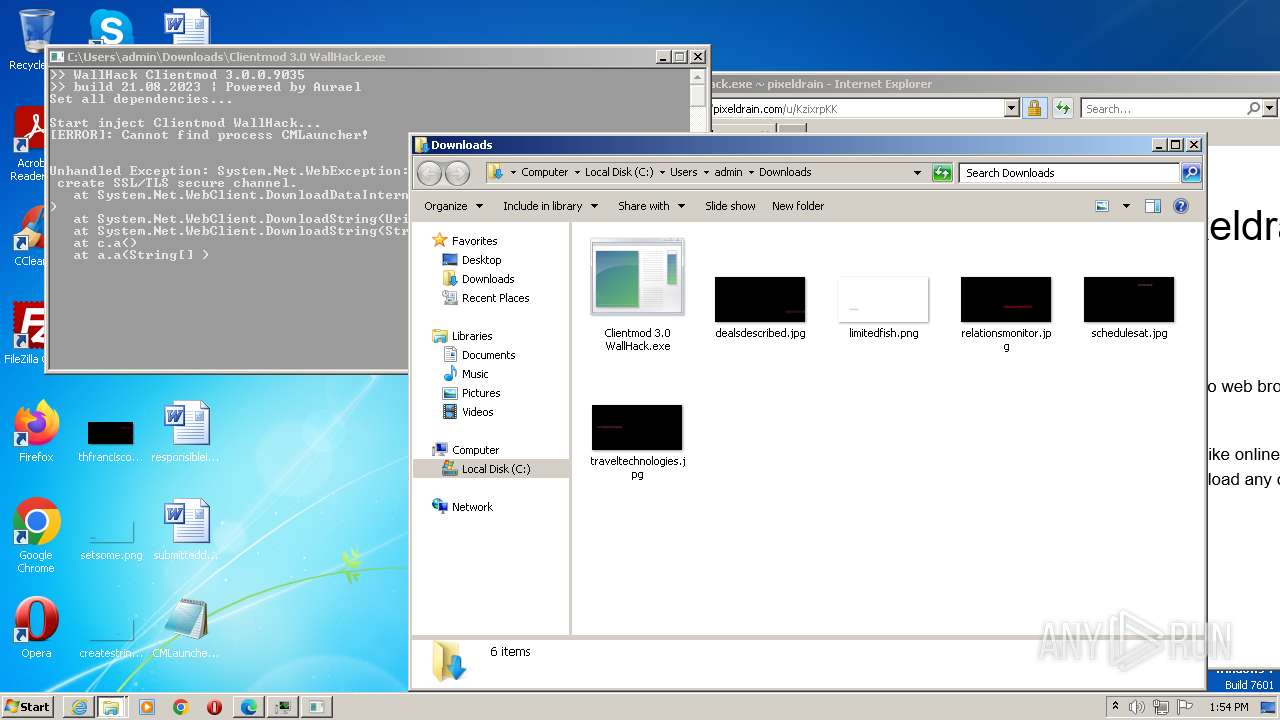Open Microsoft Edge taskbar icon

click(249, 707)
